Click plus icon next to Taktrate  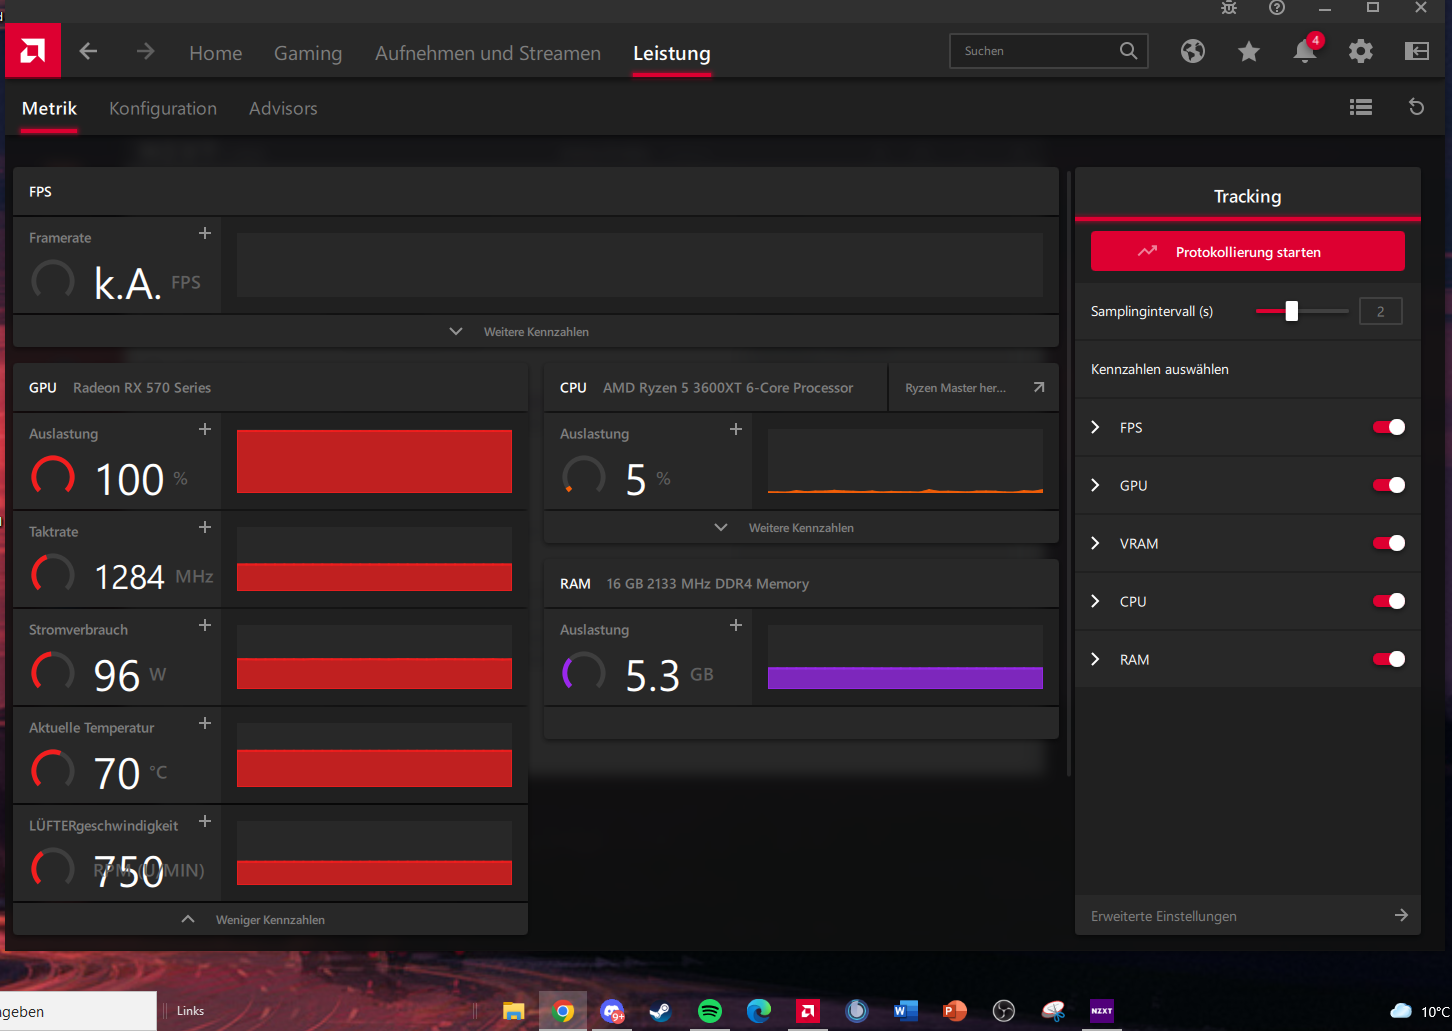(x=205, y=527)
